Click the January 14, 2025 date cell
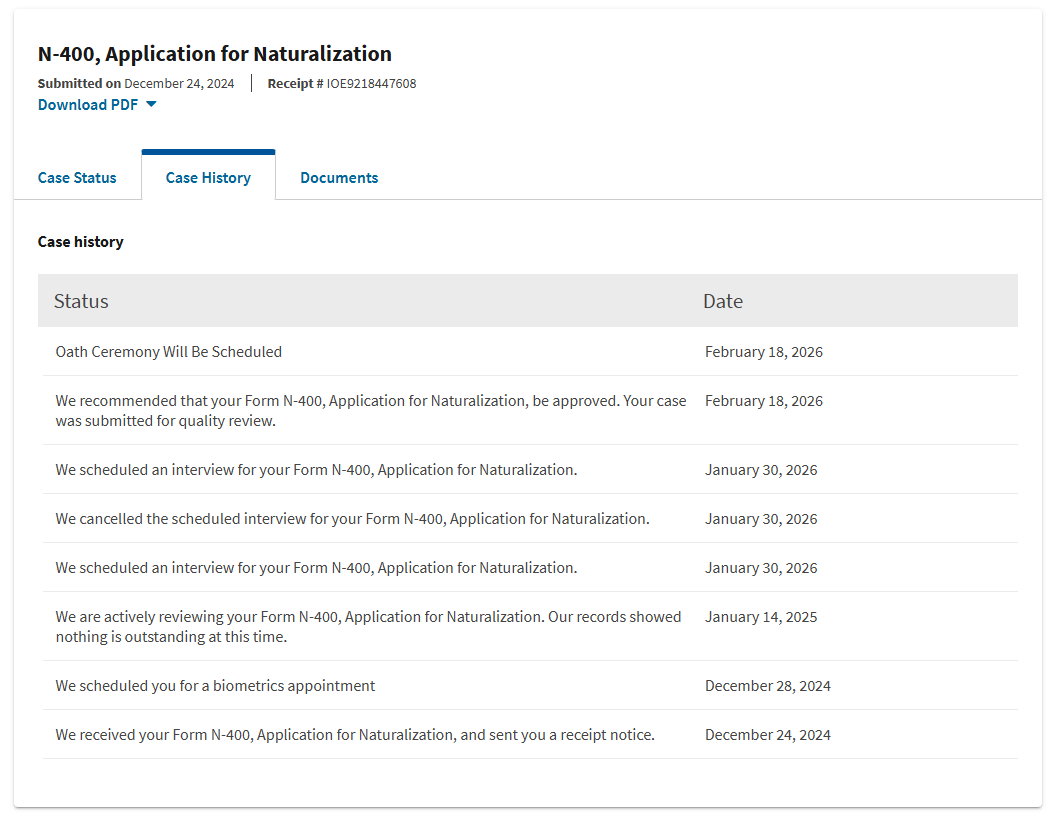 760,617
